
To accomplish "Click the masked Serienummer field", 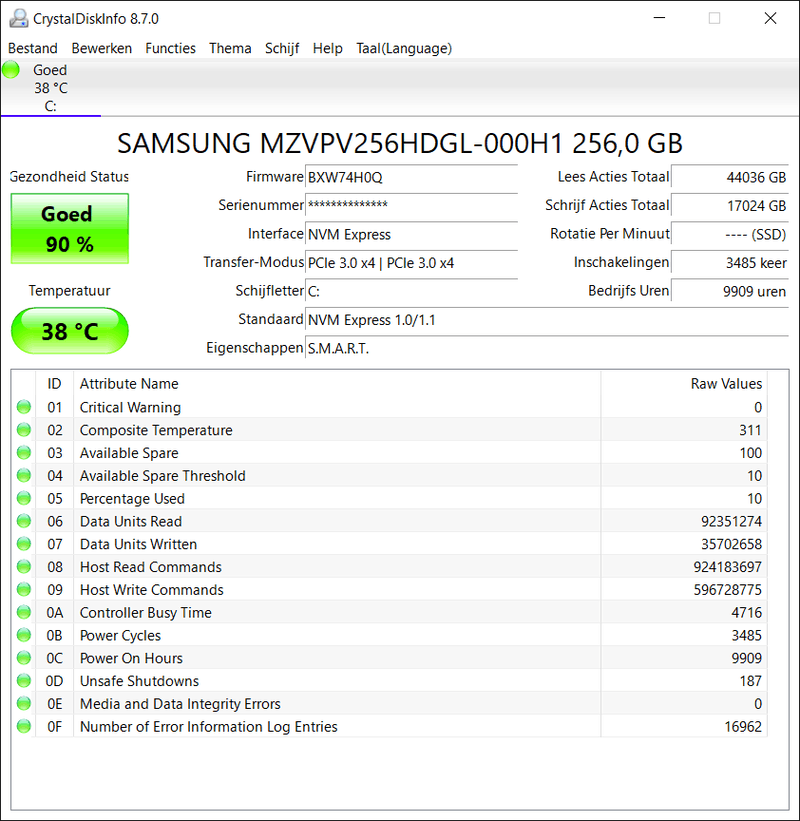I will [411, 206].
